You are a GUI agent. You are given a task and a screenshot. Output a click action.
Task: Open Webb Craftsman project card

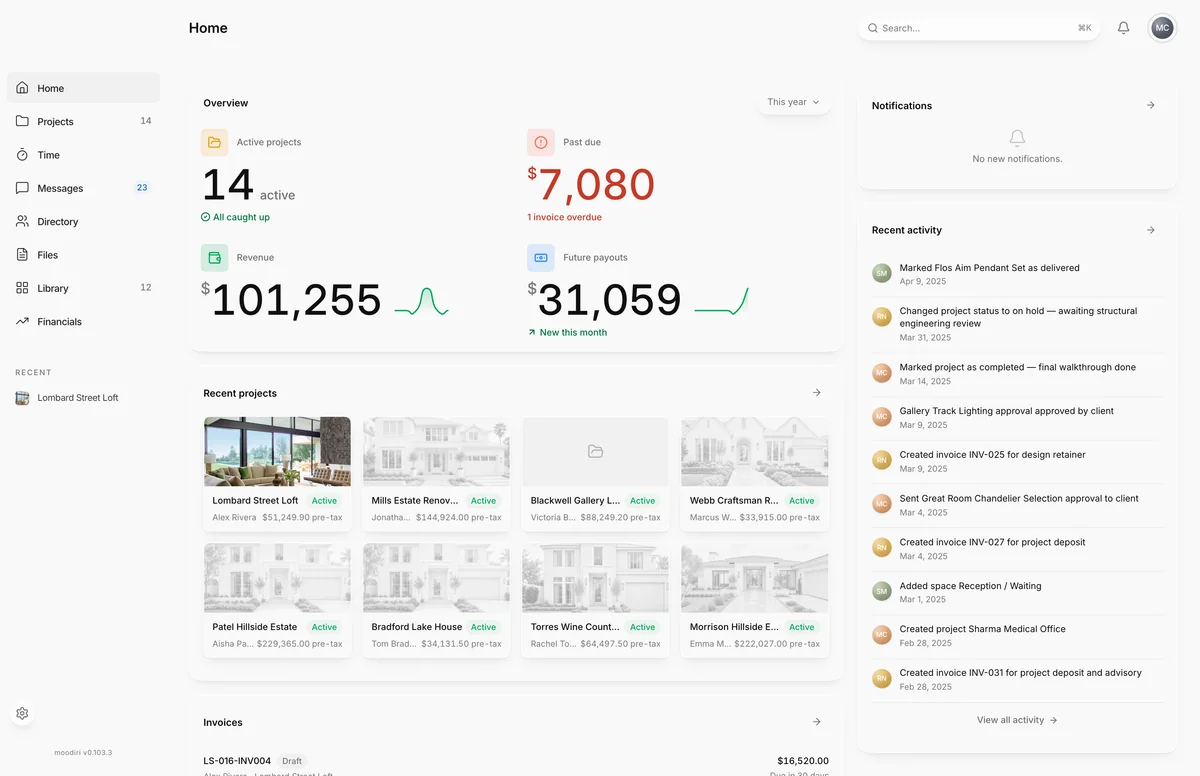755,474
